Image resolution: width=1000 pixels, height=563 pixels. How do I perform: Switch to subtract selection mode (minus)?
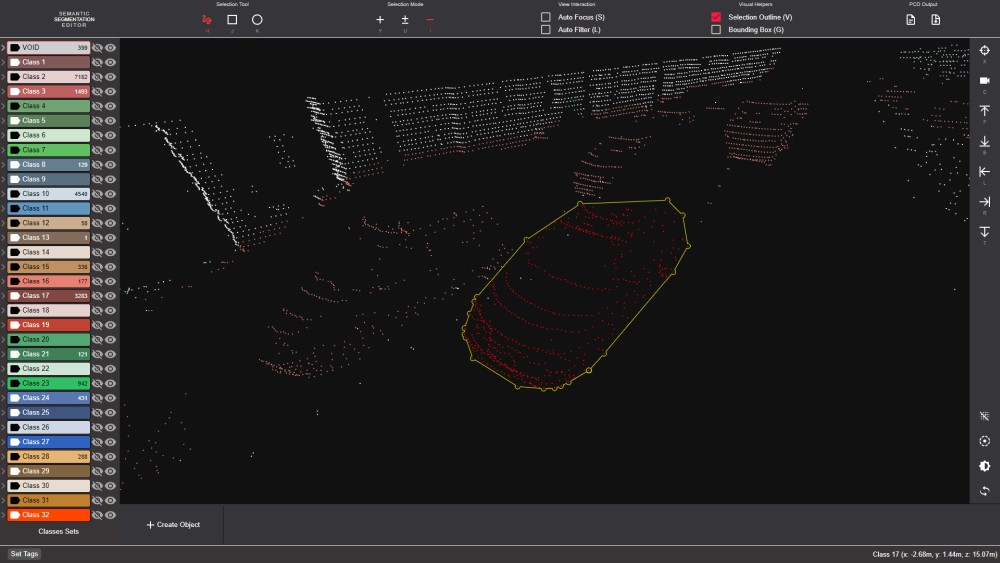430,19
